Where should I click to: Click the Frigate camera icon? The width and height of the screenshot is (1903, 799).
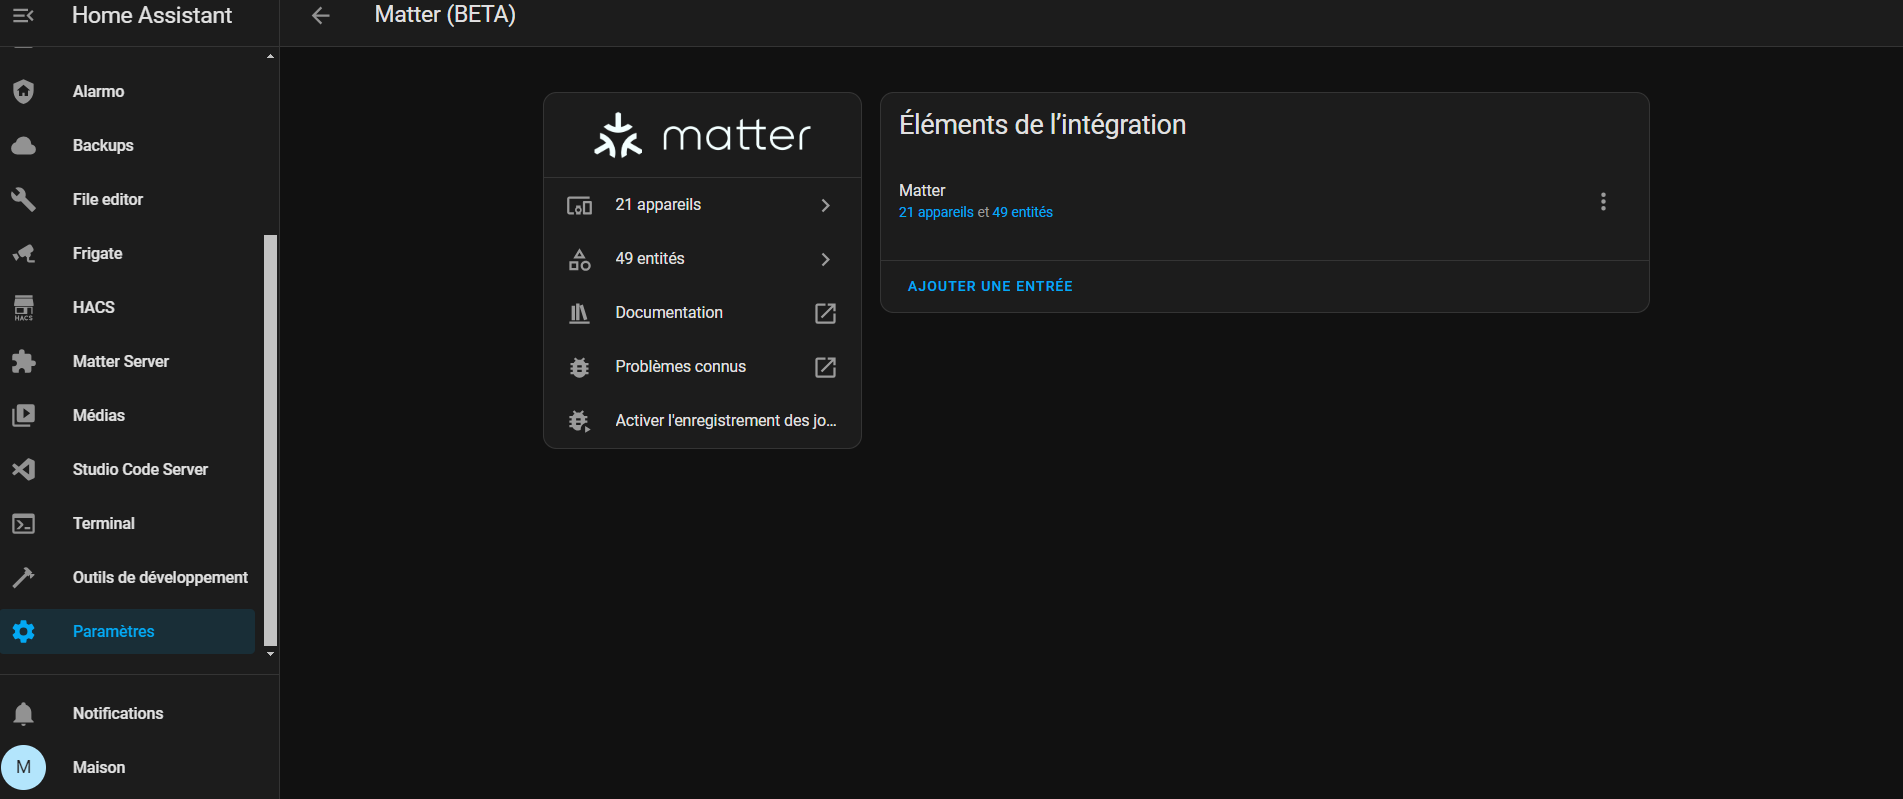click(23, 253)
